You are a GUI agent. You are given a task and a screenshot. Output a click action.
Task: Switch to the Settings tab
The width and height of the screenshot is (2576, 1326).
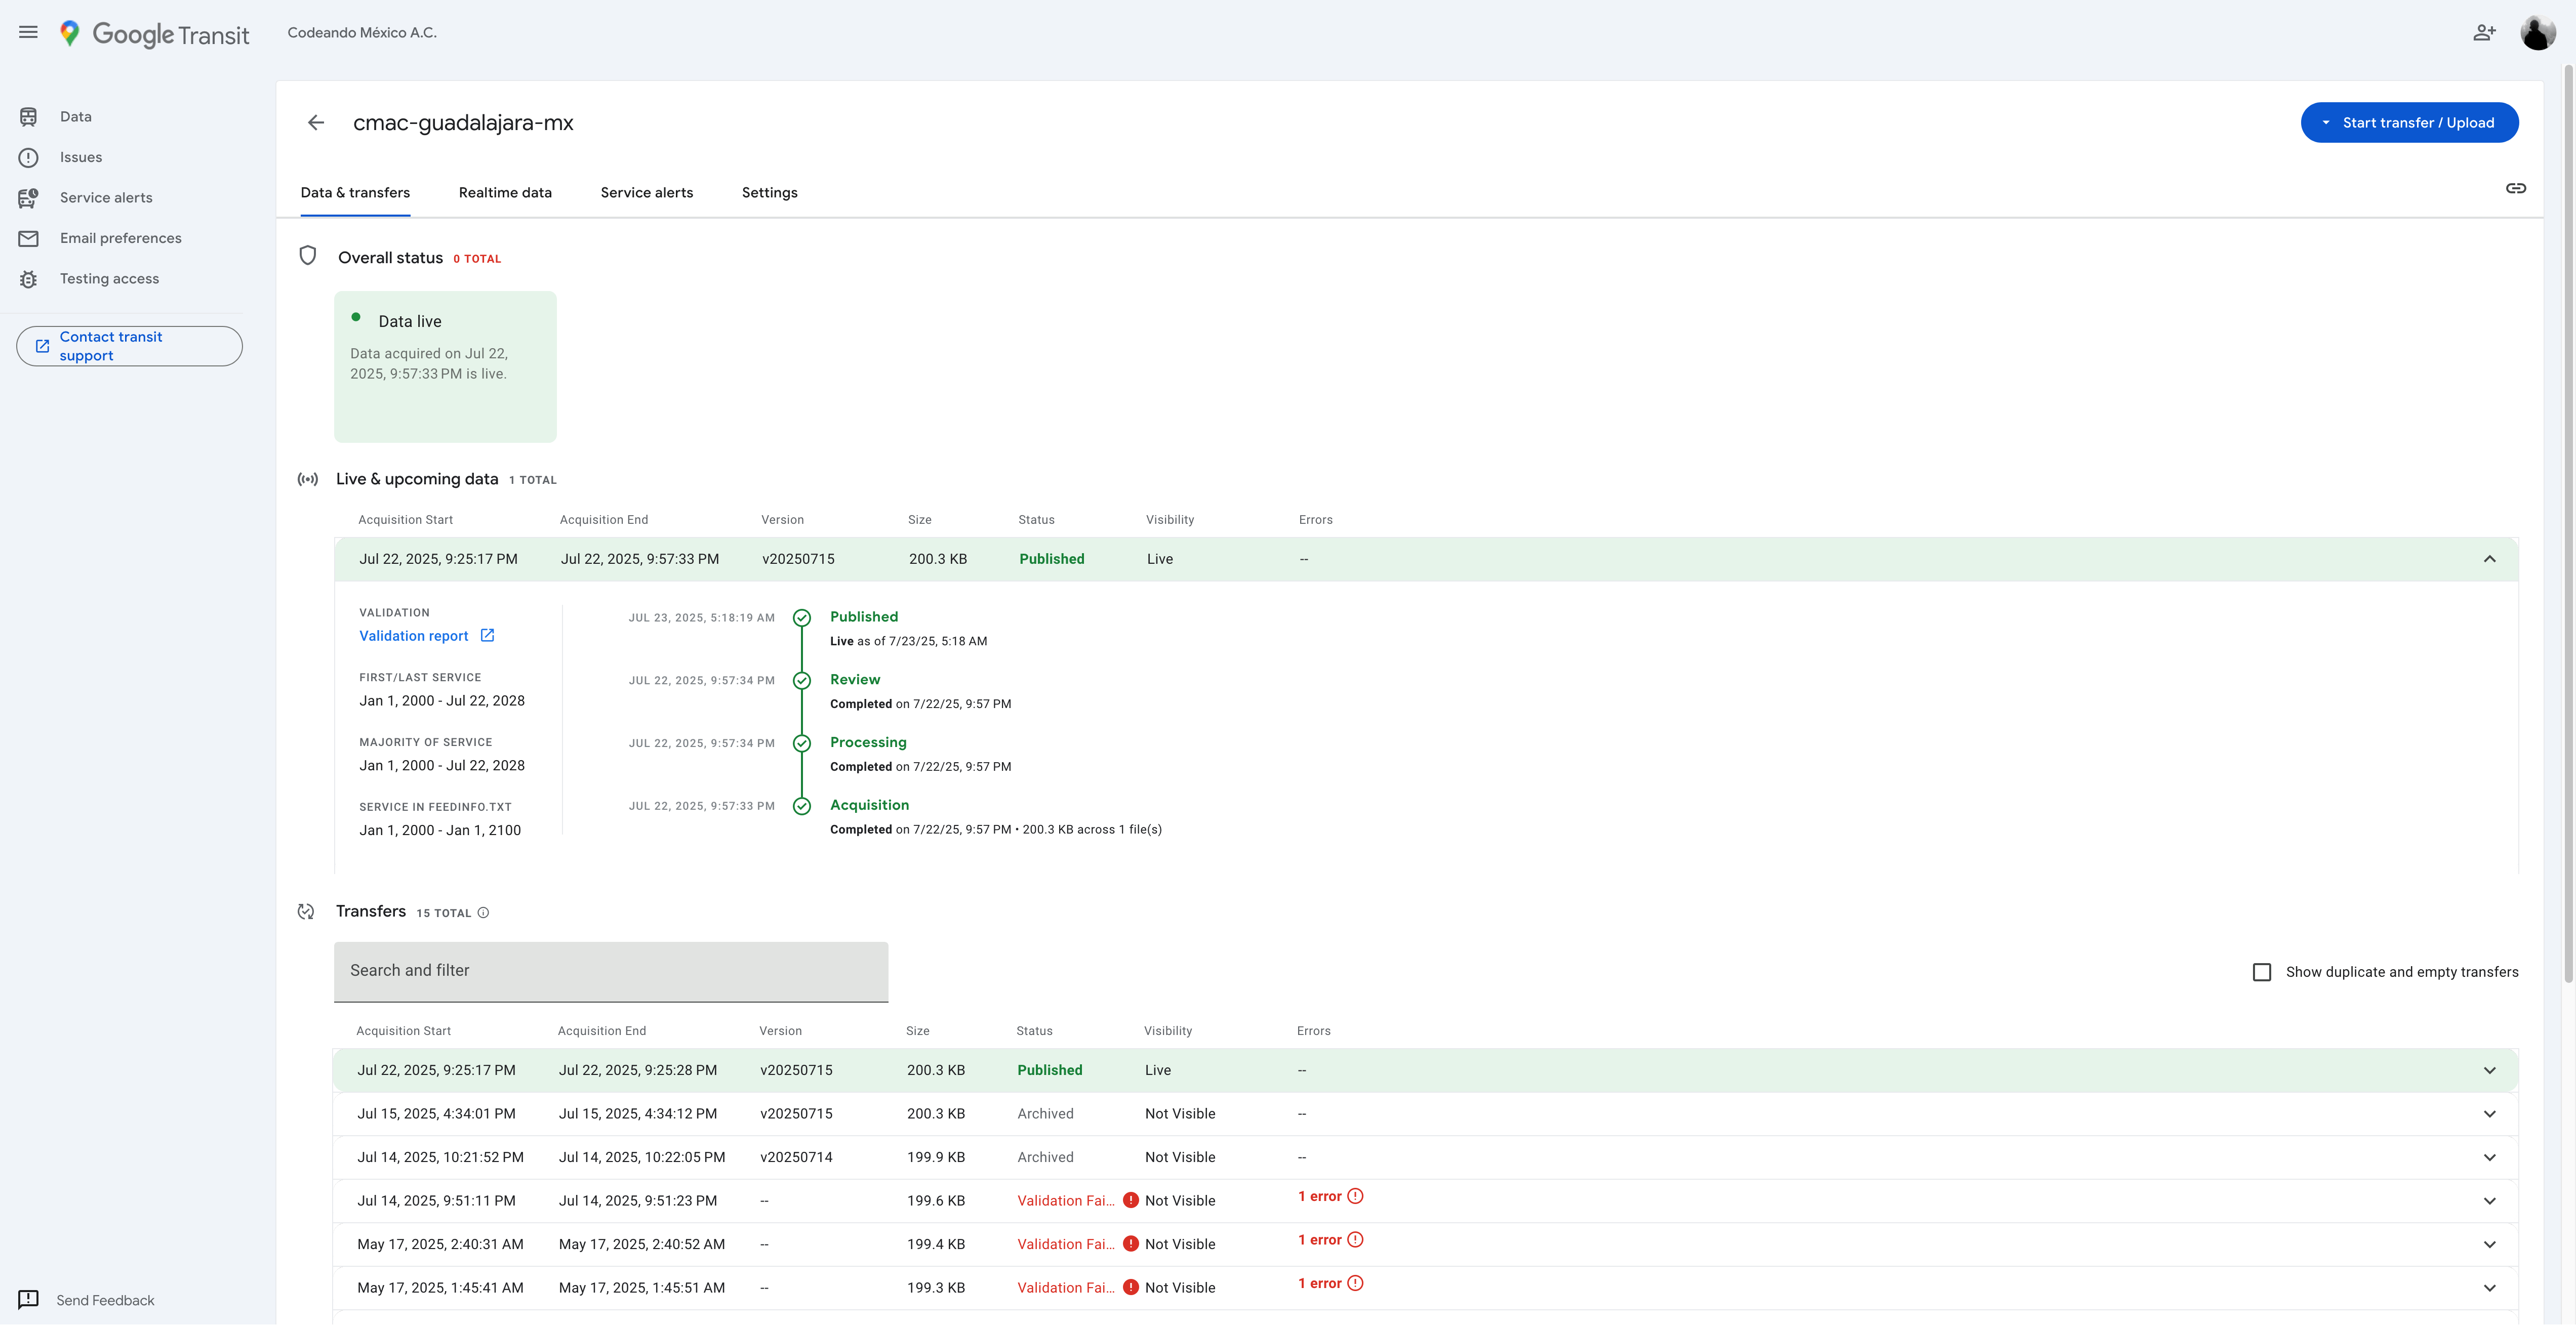coord(769,193)
